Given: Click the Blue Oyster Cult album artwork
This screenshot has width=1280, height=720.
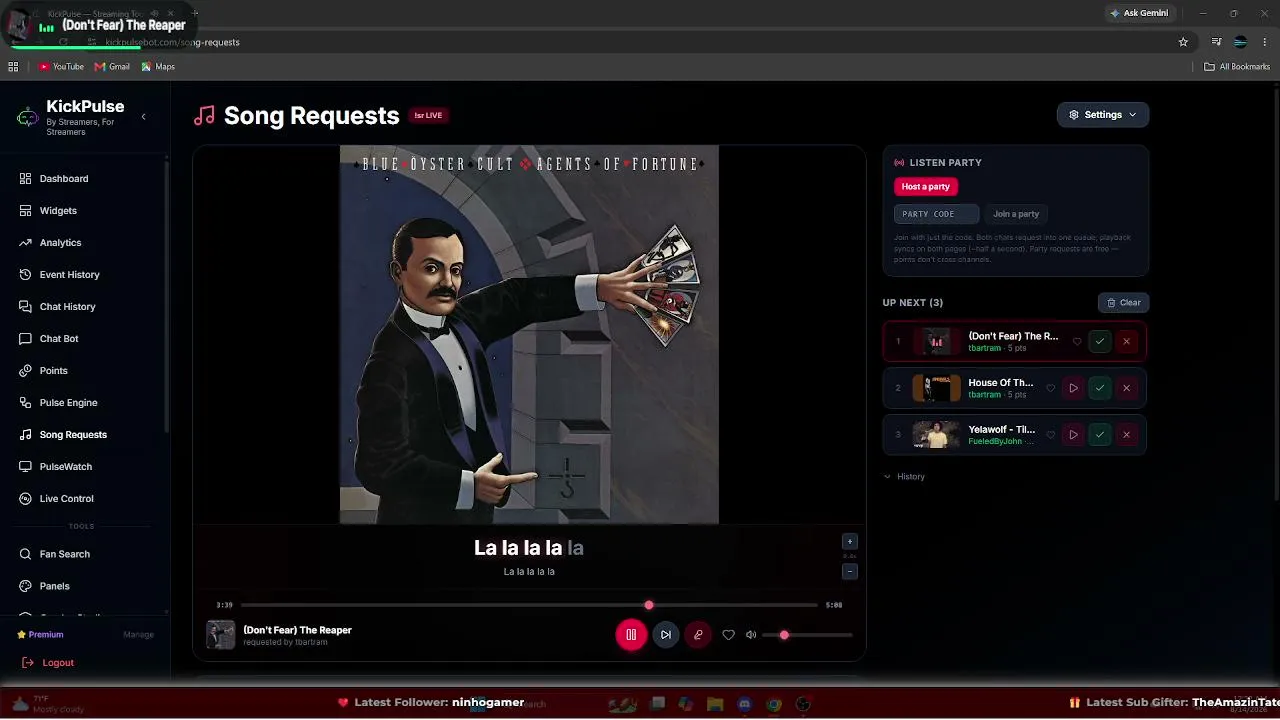Looking at the screenshot, I should click(x=529, y=335).
